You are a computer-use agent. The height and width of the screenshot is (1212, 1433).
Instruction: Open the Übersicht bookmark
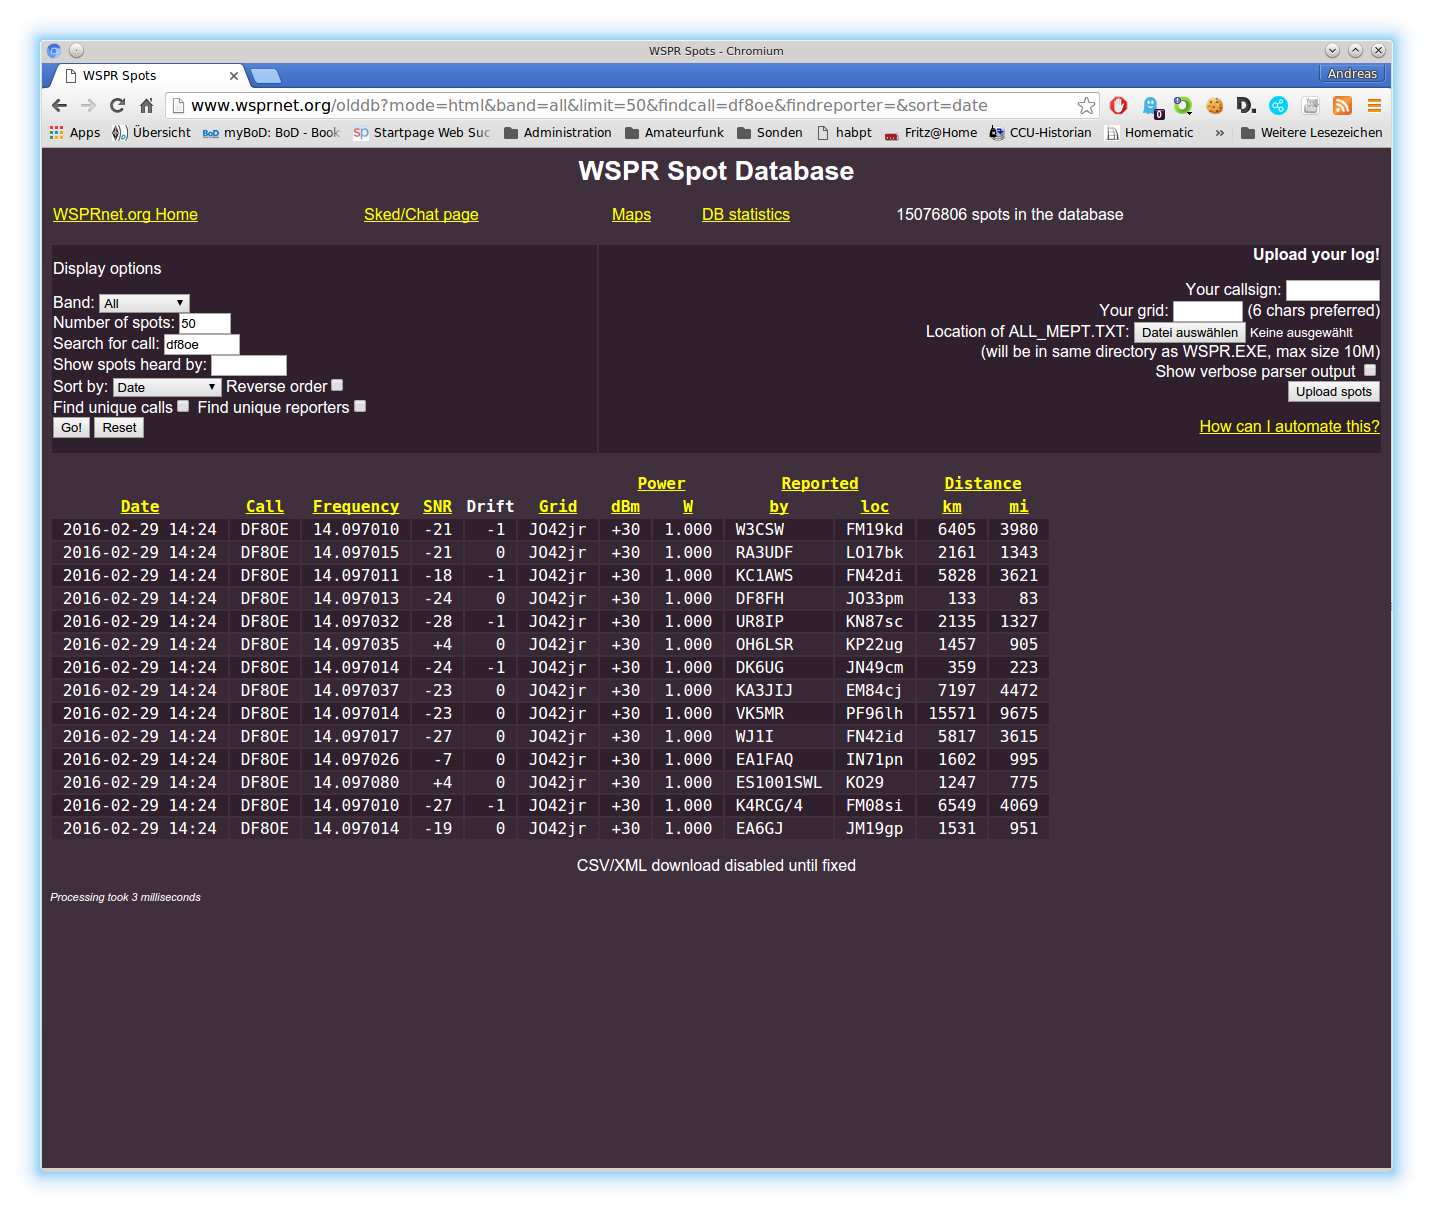(x=151, y=133)
